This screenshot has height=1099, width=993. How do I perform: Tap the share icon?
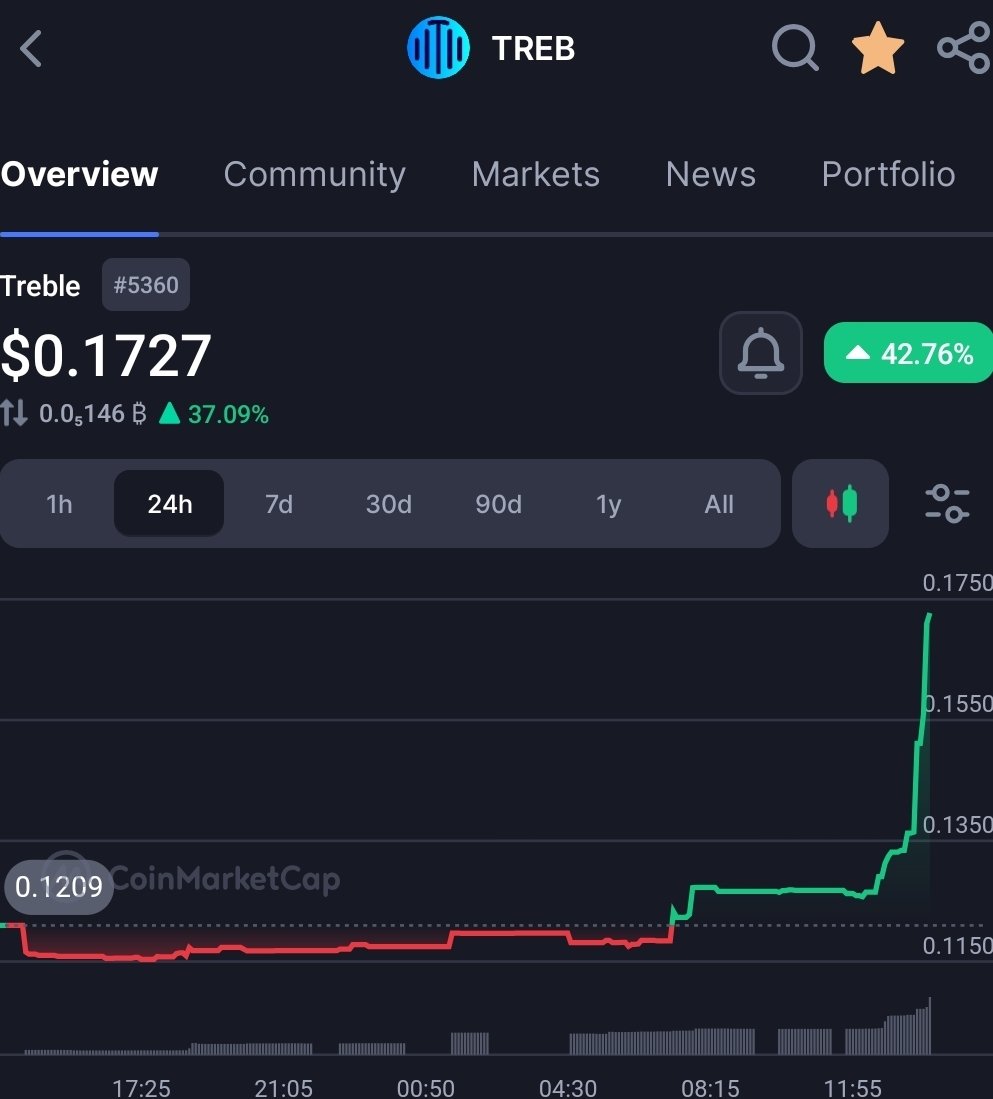click(x=964, y=48)
